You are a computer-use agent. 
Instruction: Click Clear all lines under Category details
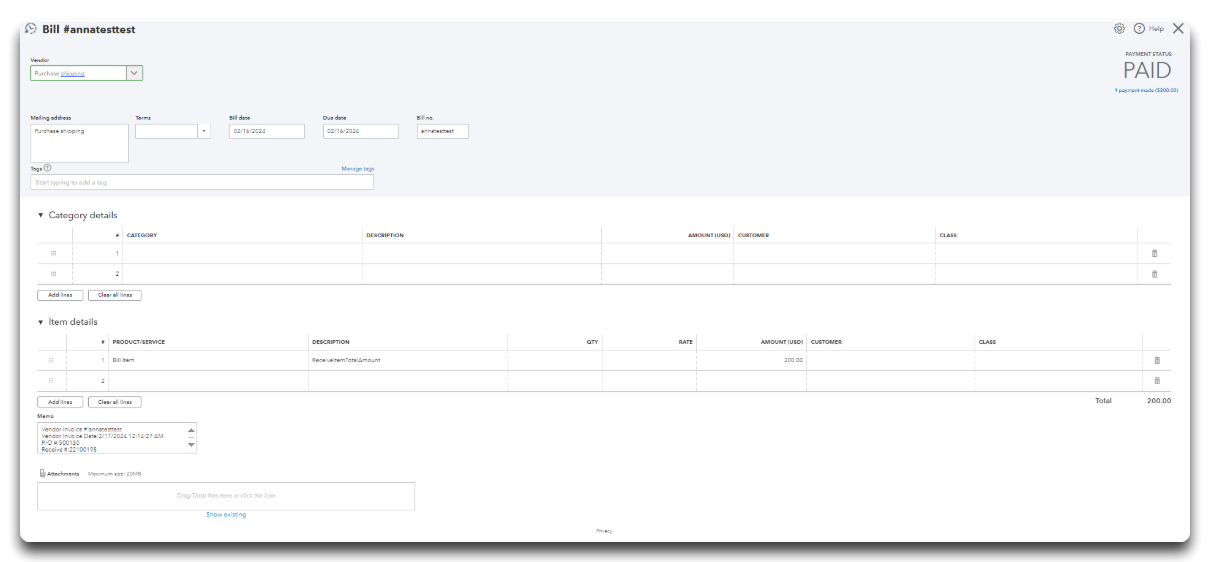click(x=115, y=295)
